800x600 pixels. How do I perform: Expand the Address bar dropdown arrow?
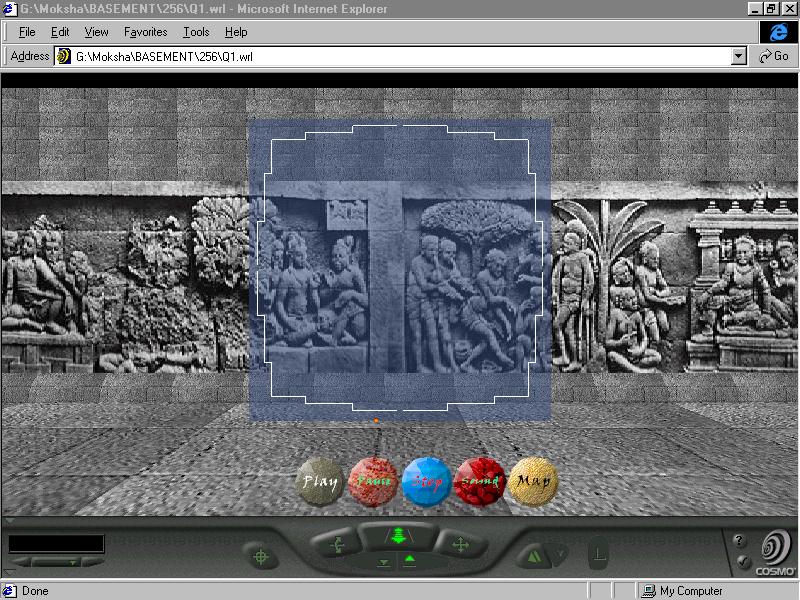pos(739,57)
